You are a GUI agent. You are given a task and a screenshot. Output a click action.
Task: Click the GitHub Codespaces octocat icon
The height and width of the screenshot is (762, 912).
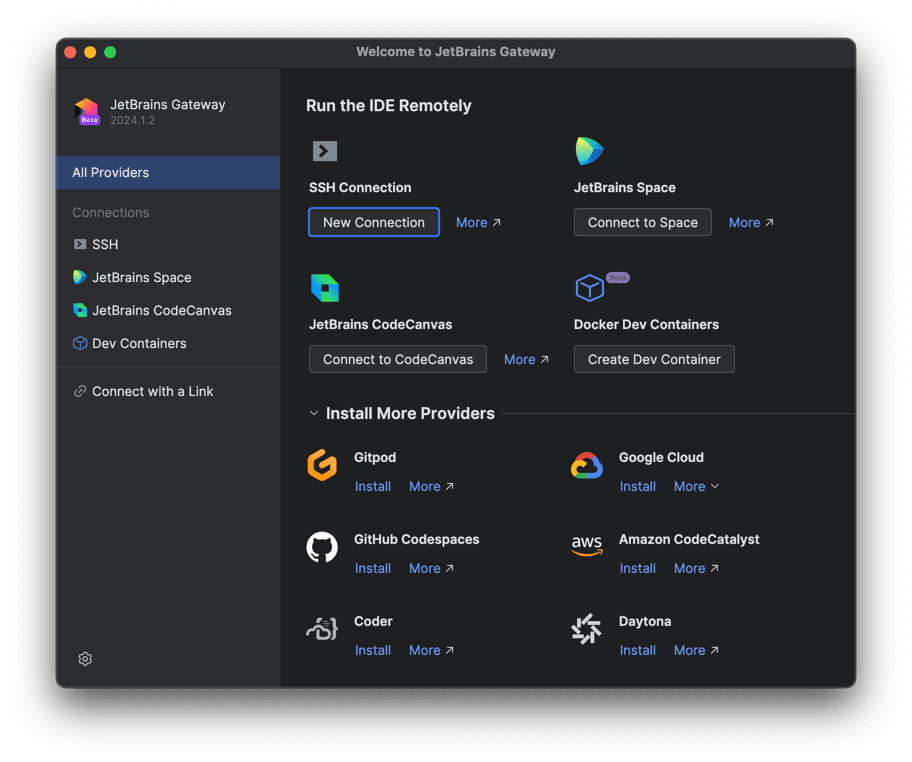[x=322, y=547]
